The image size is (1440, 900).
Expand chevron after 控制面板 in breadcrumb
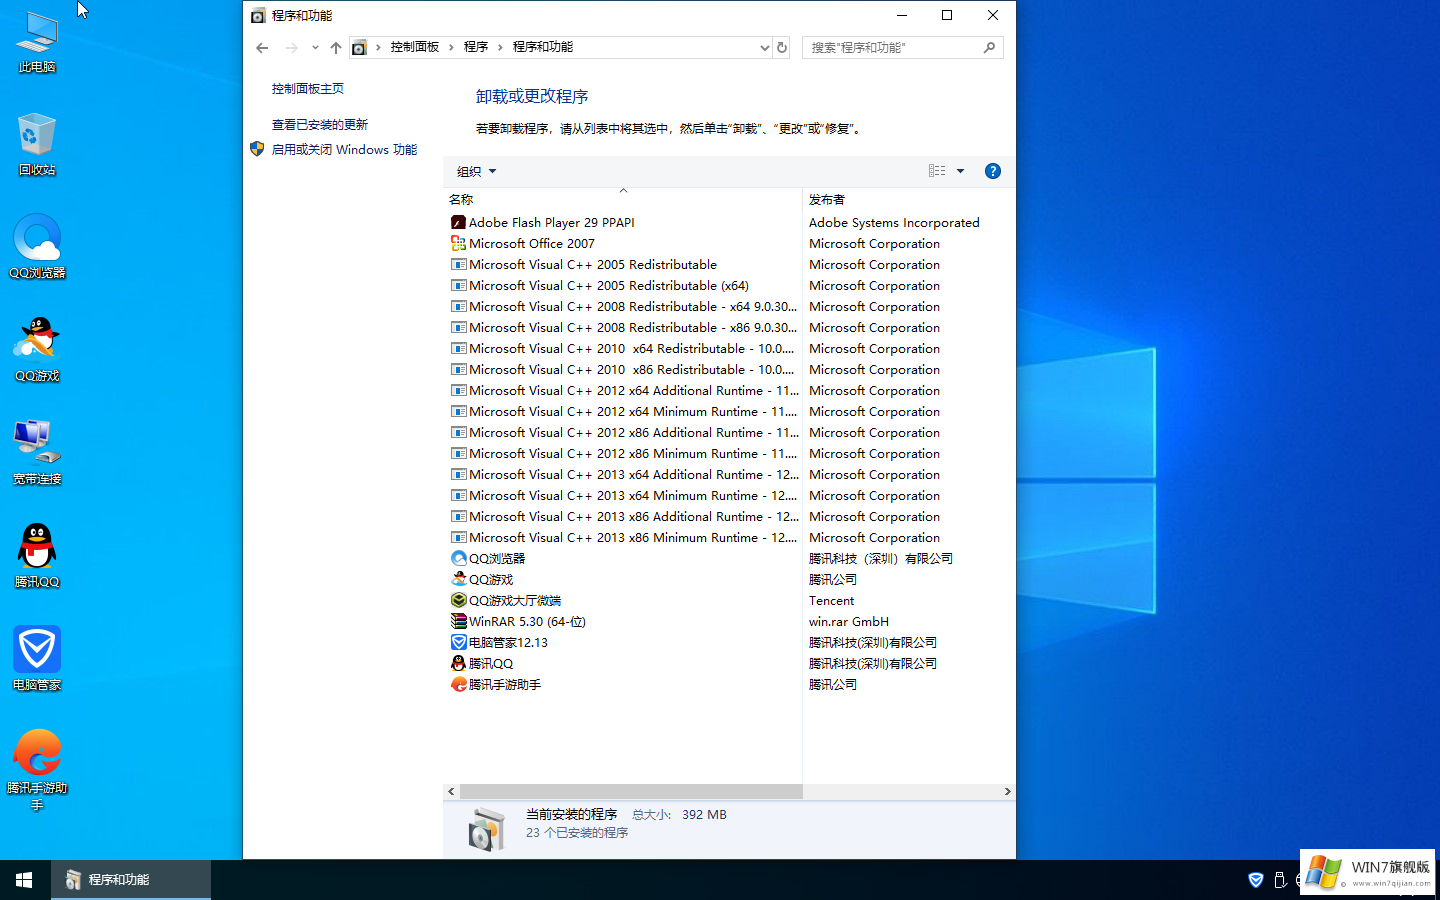pyautogui.click(x=451, y=47)
